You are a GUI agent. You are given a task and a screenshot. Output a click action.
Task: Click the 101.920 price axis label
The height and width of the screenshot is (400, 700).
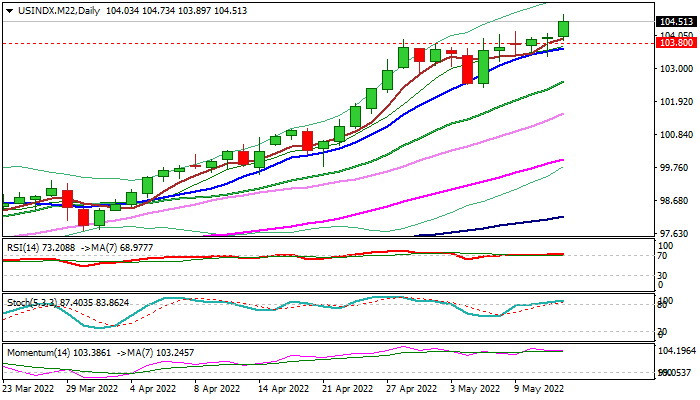(x=675, y=102)
